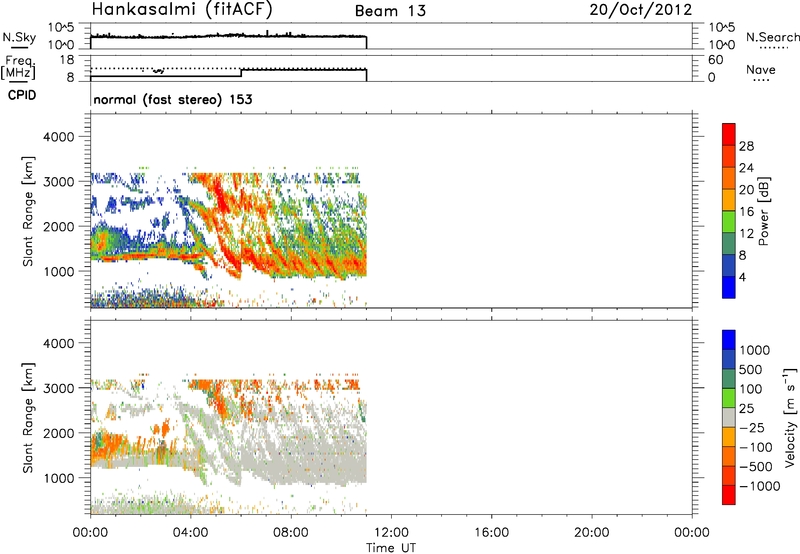The width and height of the screenshot is (800, 554).
Task: Click the 4000 tick in power panel
Action: 58,137
